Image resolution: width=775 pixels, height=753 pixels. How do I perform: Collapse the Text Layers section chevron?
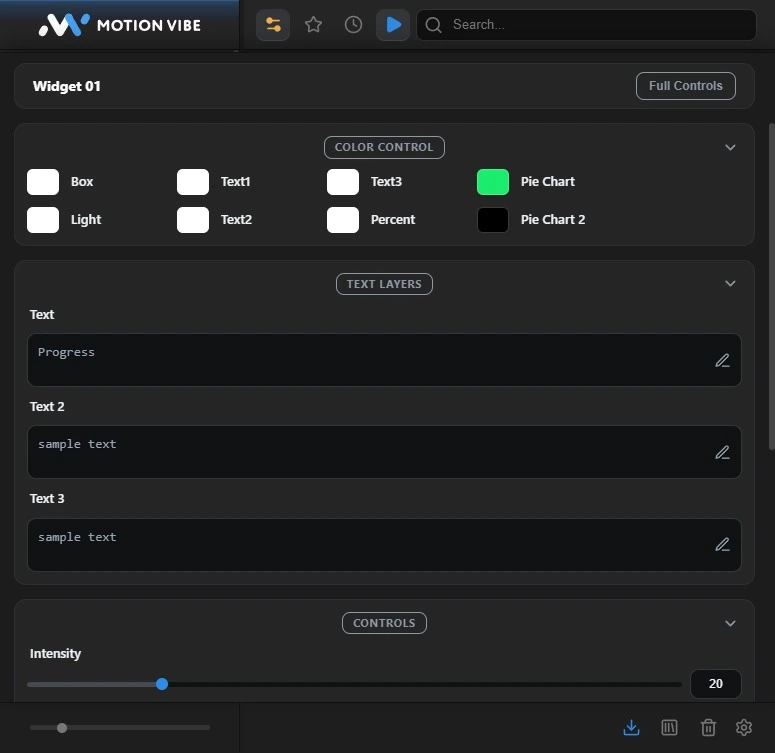pos(730,283)
